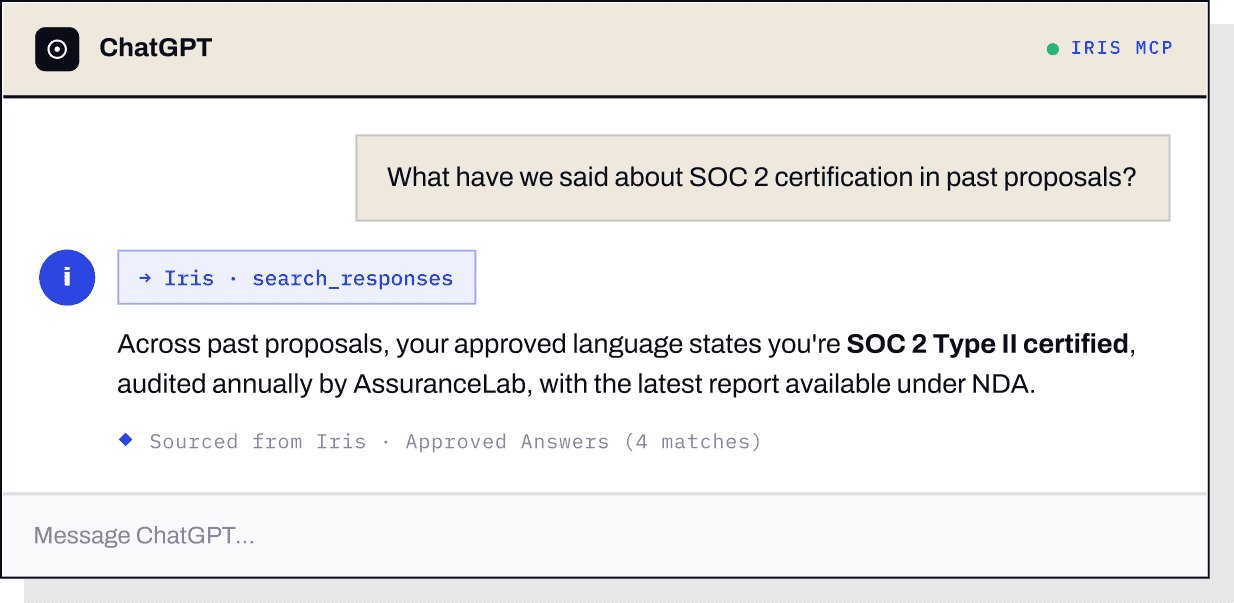The height and width of the screenshot is (603, 1234).
Task: Click the bold SOC 2 Type II certified text
Action: click(x=988, y=345)
